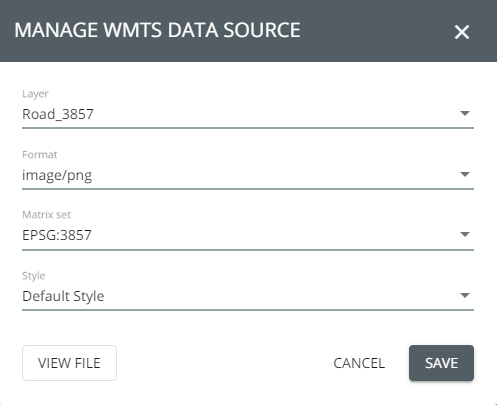Click the dialog title text
The image size is (497, 405).
157,30
